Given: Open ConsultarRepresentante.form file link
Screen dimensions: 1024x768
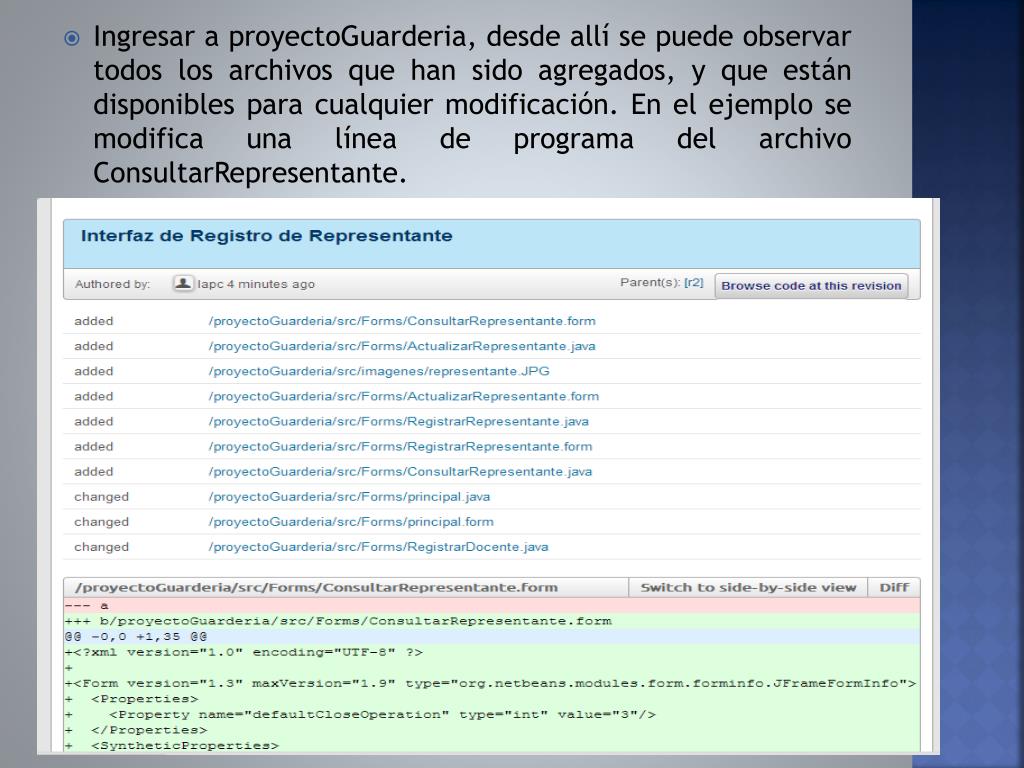Looking at the screenshot, I should pos(402,321).
